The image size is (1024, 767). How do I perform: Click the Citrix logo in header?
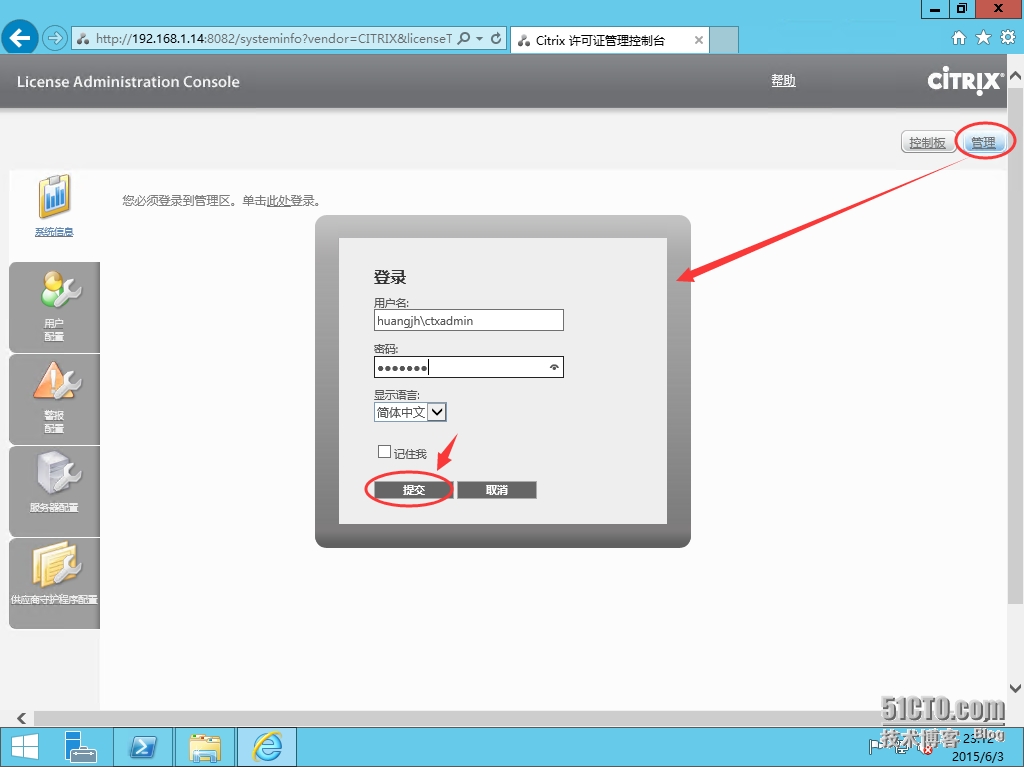coord(965,81)
